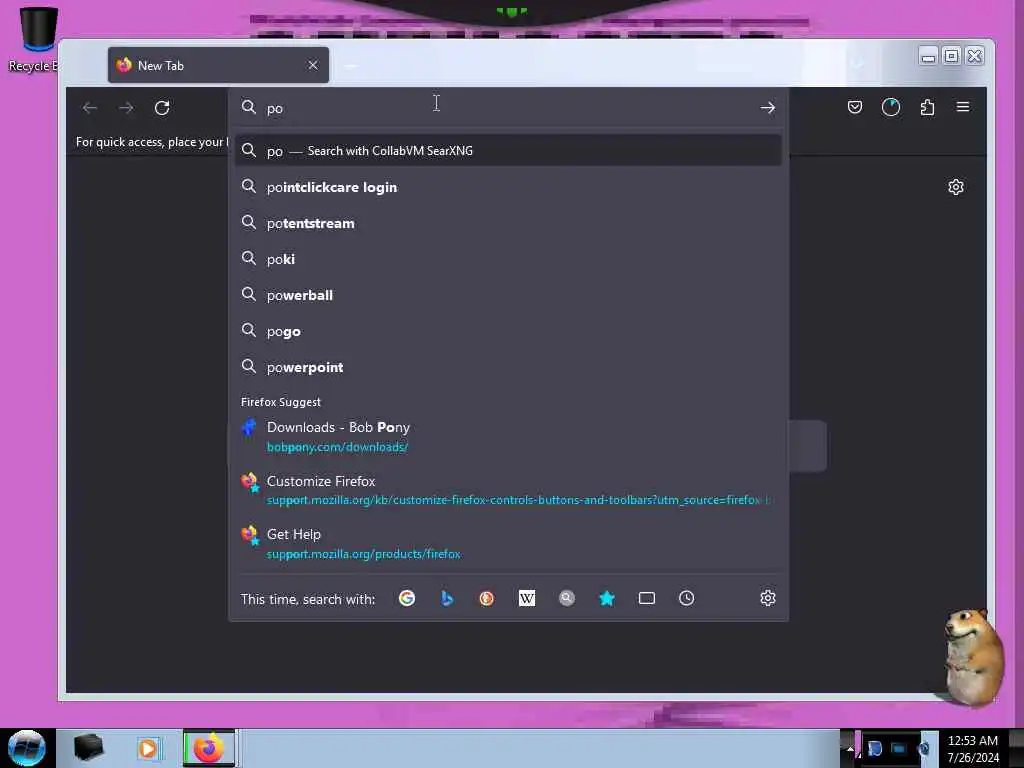1024x768 pixels.
Task: Open the black box taskbar icon
Action: (89, 748)
